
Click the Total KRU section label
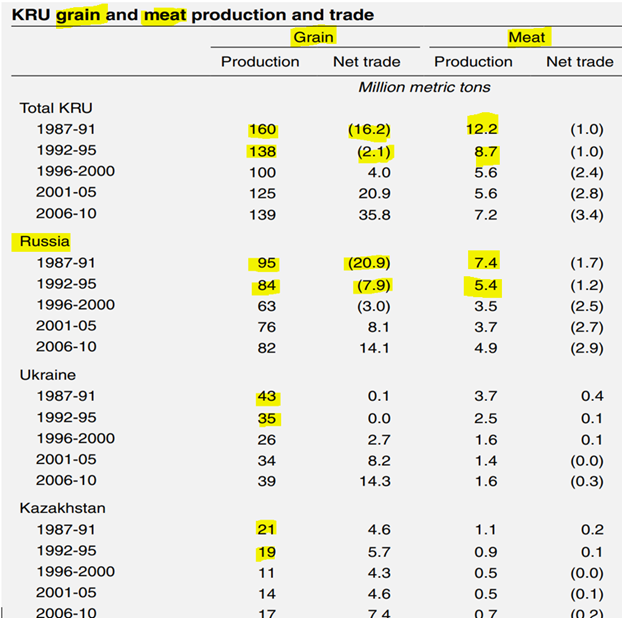click(56, 108)
